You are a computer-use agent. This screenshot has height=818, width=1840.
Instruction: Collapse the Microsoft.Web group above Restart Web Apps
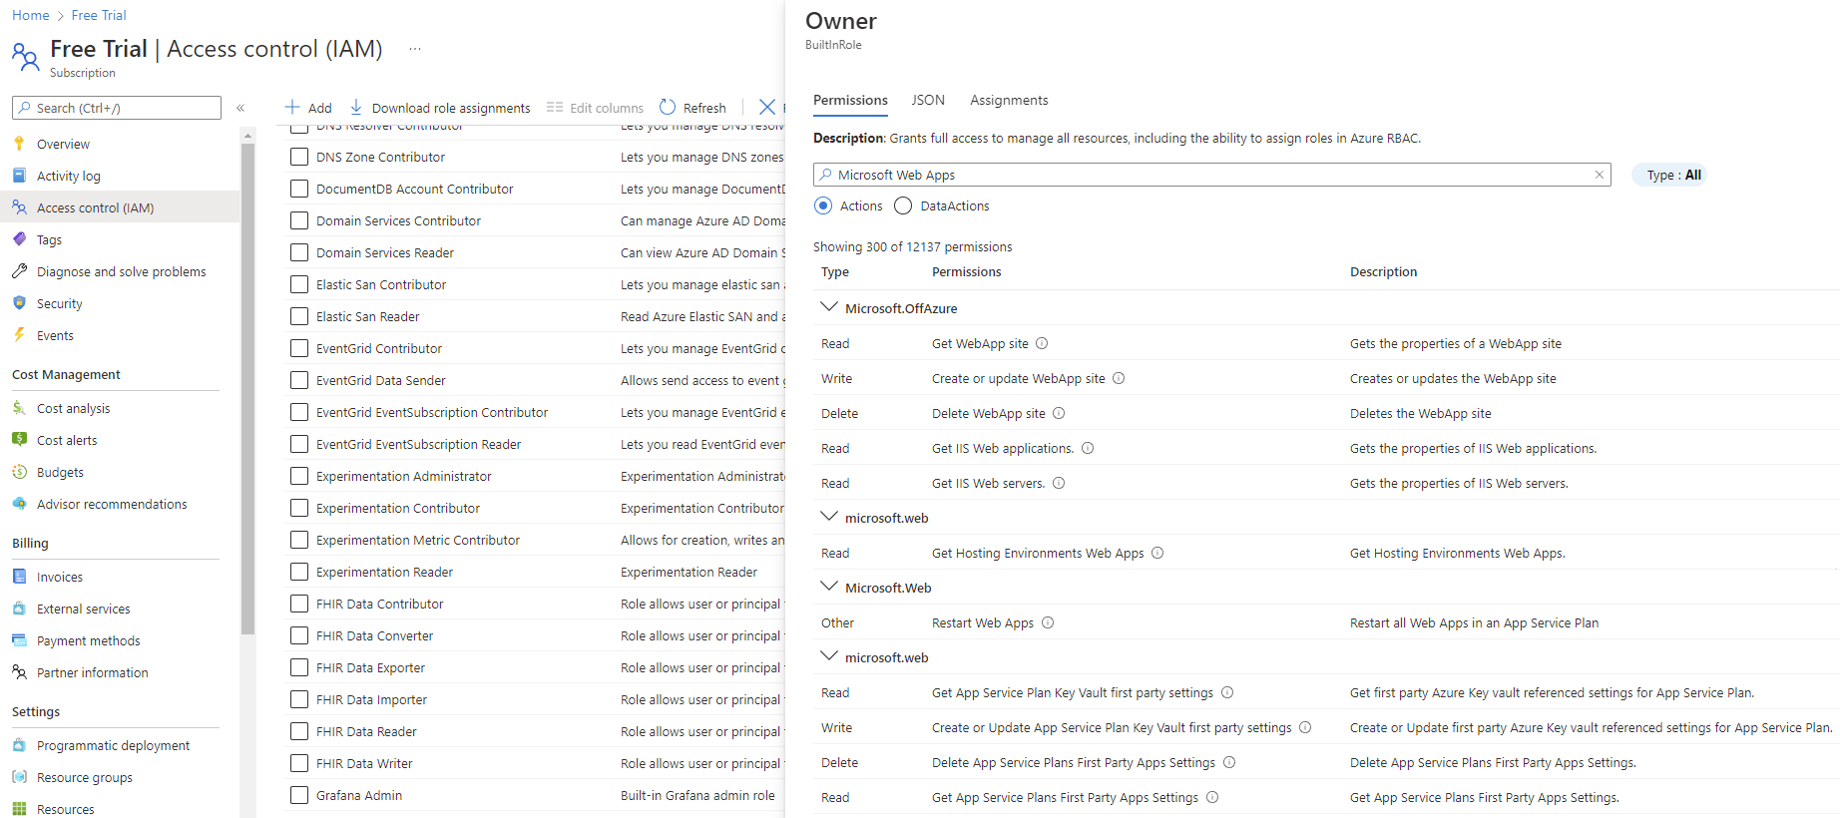[829, 587]
